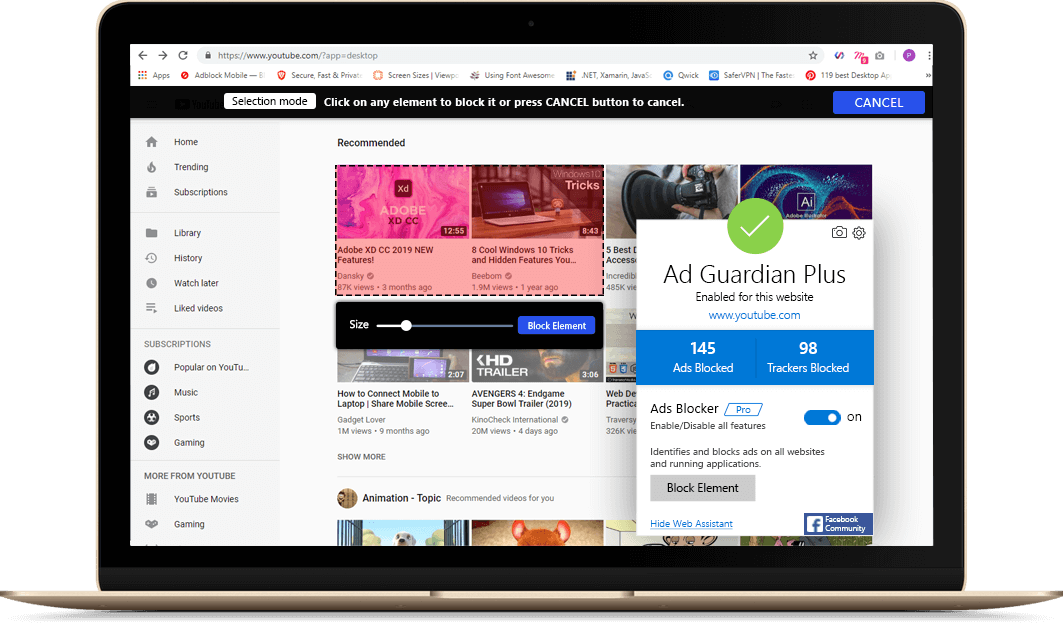Open Subscriptions via its sidebar icon
Viewport: 1063px width, 624px height.
coord(151,192)
